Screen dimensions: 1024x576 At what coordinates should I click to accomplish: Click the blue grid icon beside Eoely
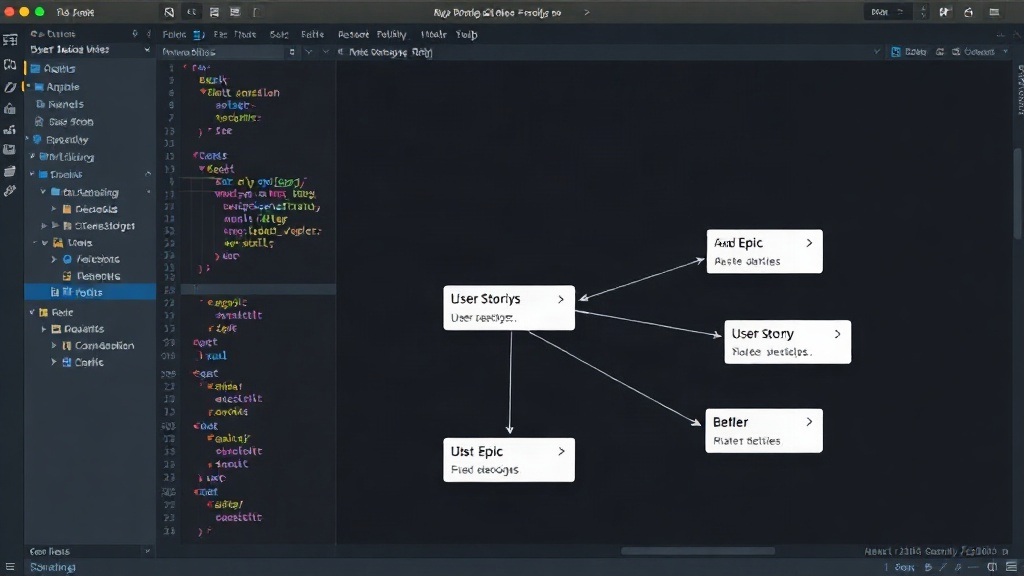896,52
